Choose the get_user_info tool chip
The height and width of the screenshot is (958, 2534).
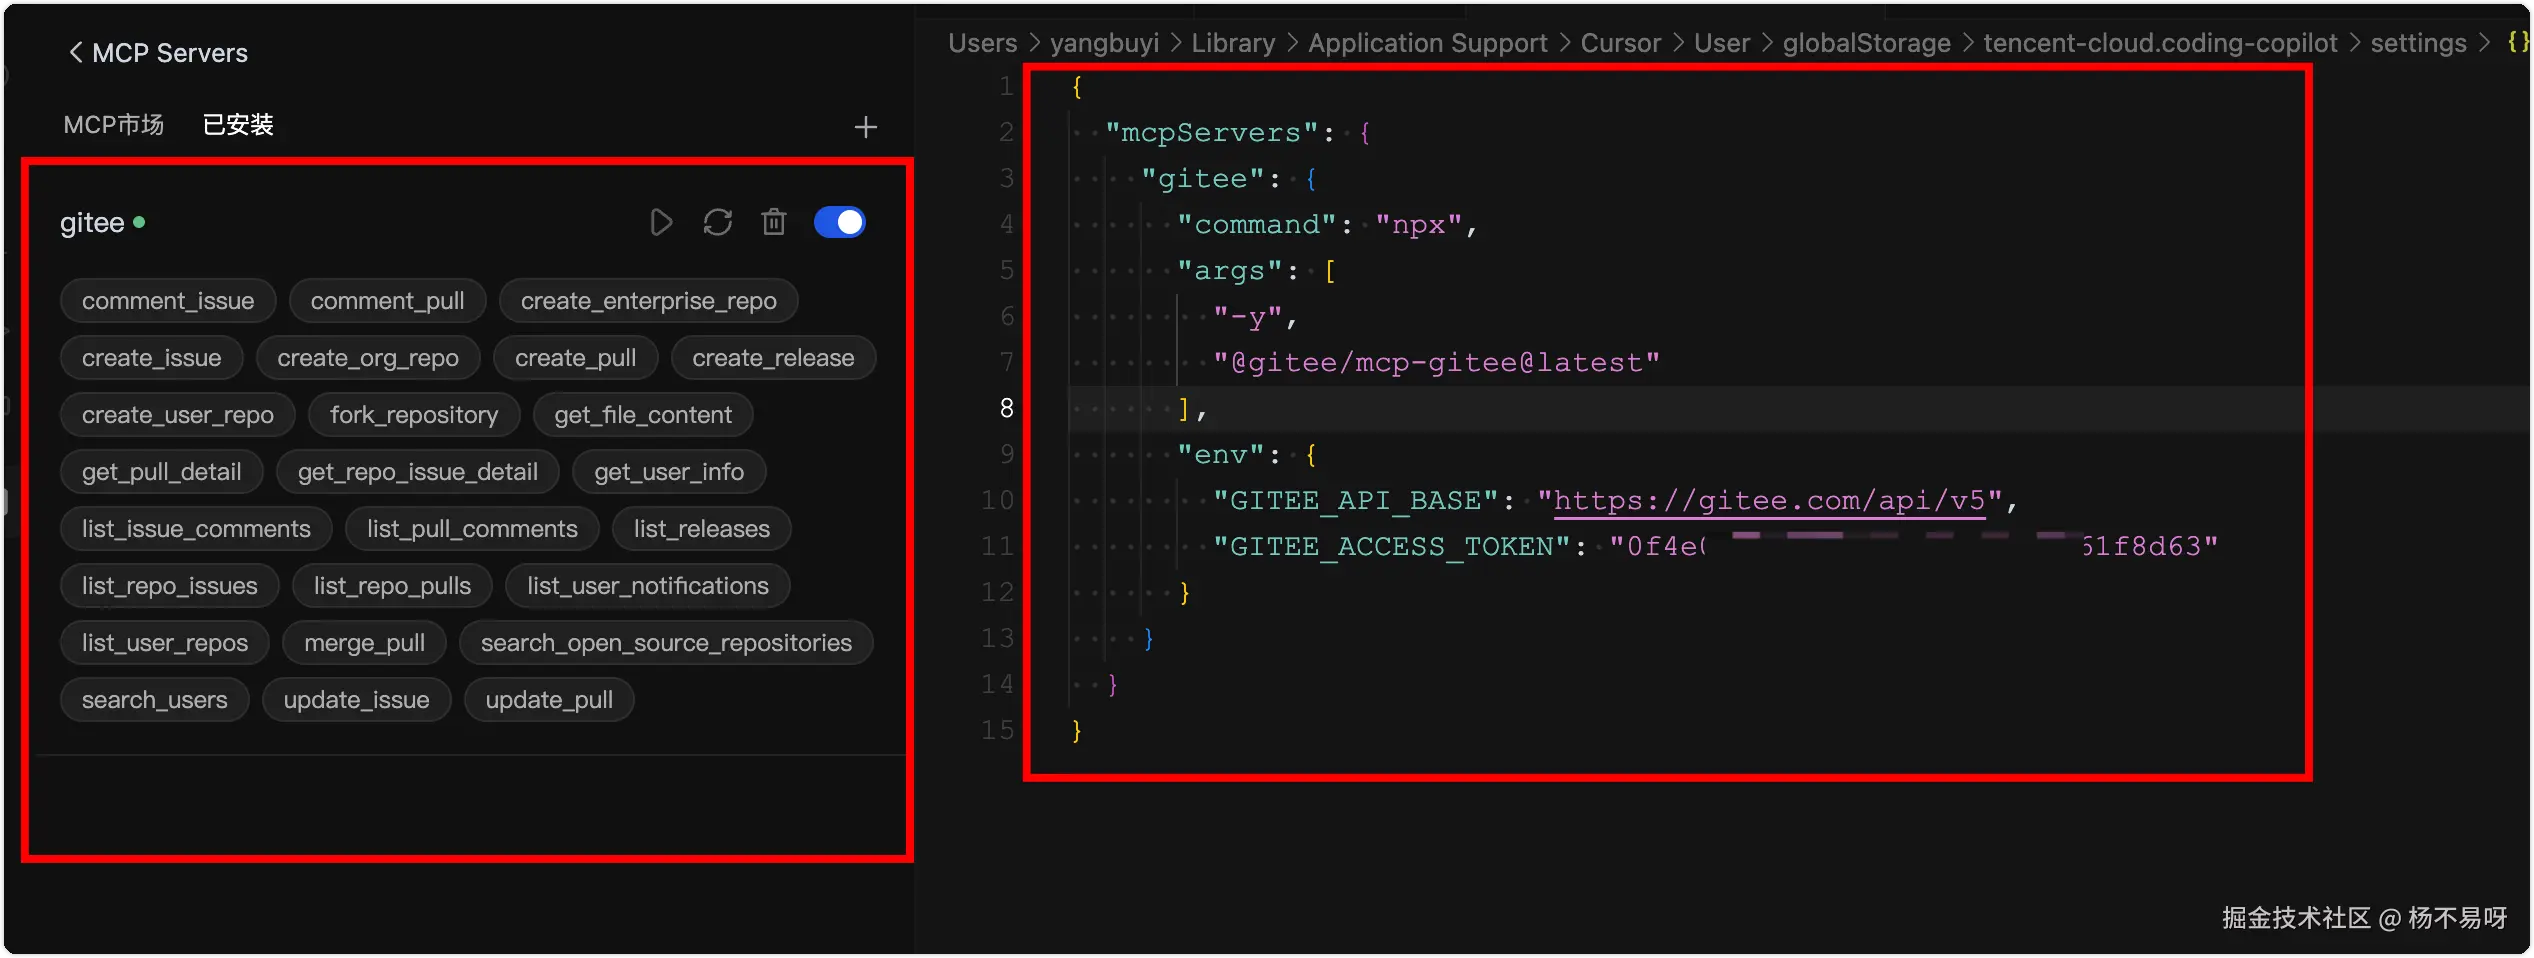pyautogui.click(x=669, y=472)
